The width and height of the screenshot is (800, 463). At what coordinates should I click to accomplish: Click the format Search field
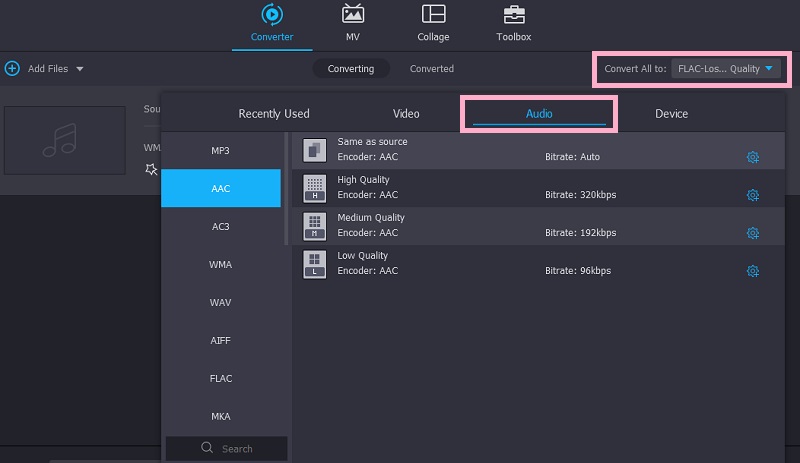point(226,448)
